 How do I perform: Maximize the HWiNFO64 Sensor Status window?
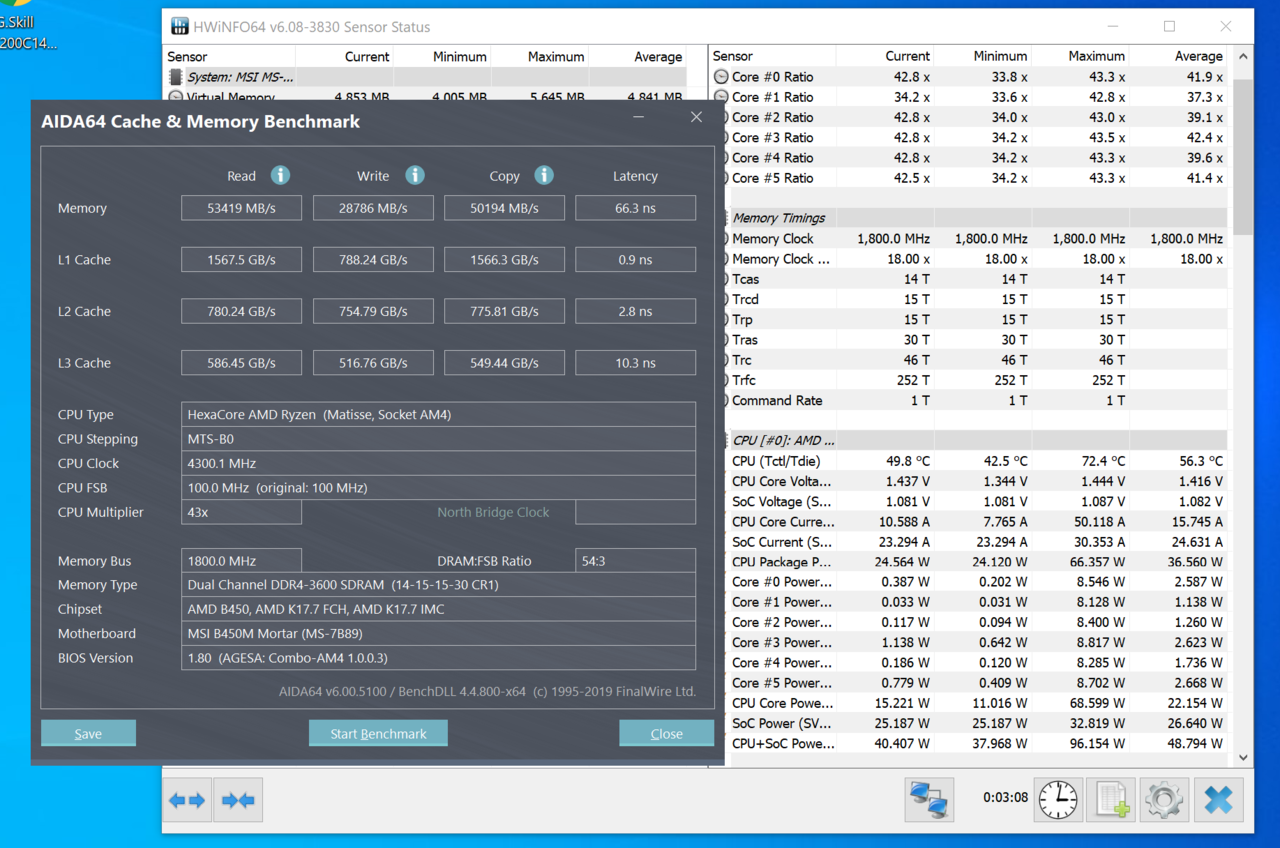(x=1169, y=26)
